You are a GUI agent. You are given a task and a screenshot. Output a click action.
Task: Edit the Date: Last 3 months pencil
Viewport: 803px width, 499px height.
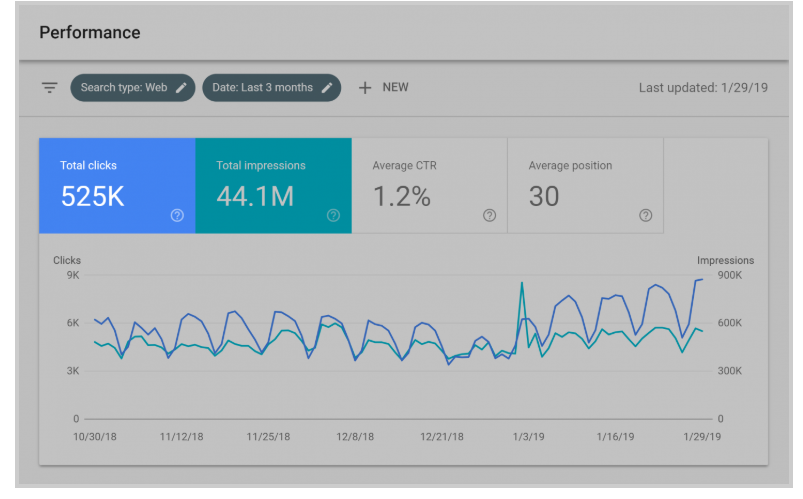coord(327,88)
